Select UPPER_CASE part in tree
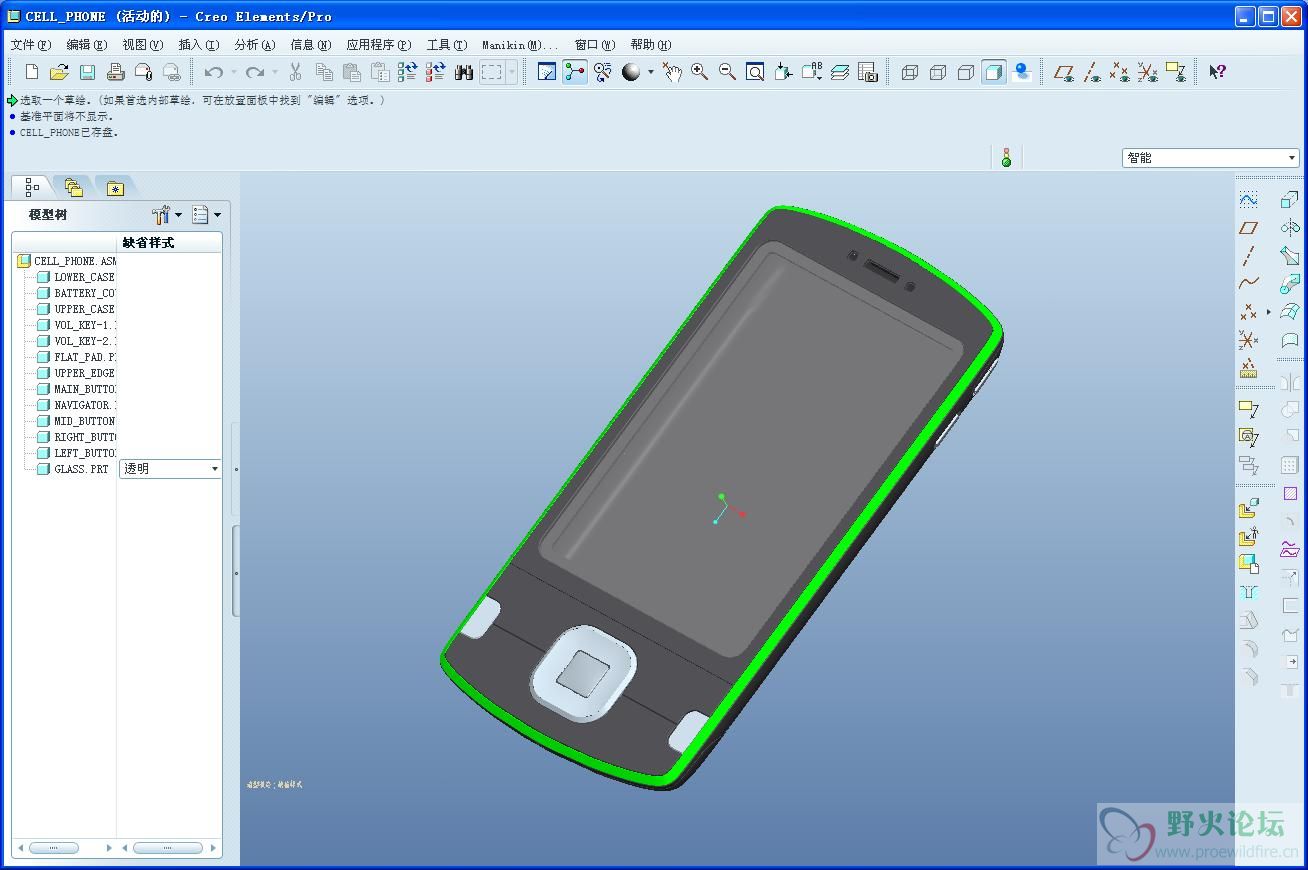Image resolution: width=1308 pixels, height=870 pixels. click(84, 309)
